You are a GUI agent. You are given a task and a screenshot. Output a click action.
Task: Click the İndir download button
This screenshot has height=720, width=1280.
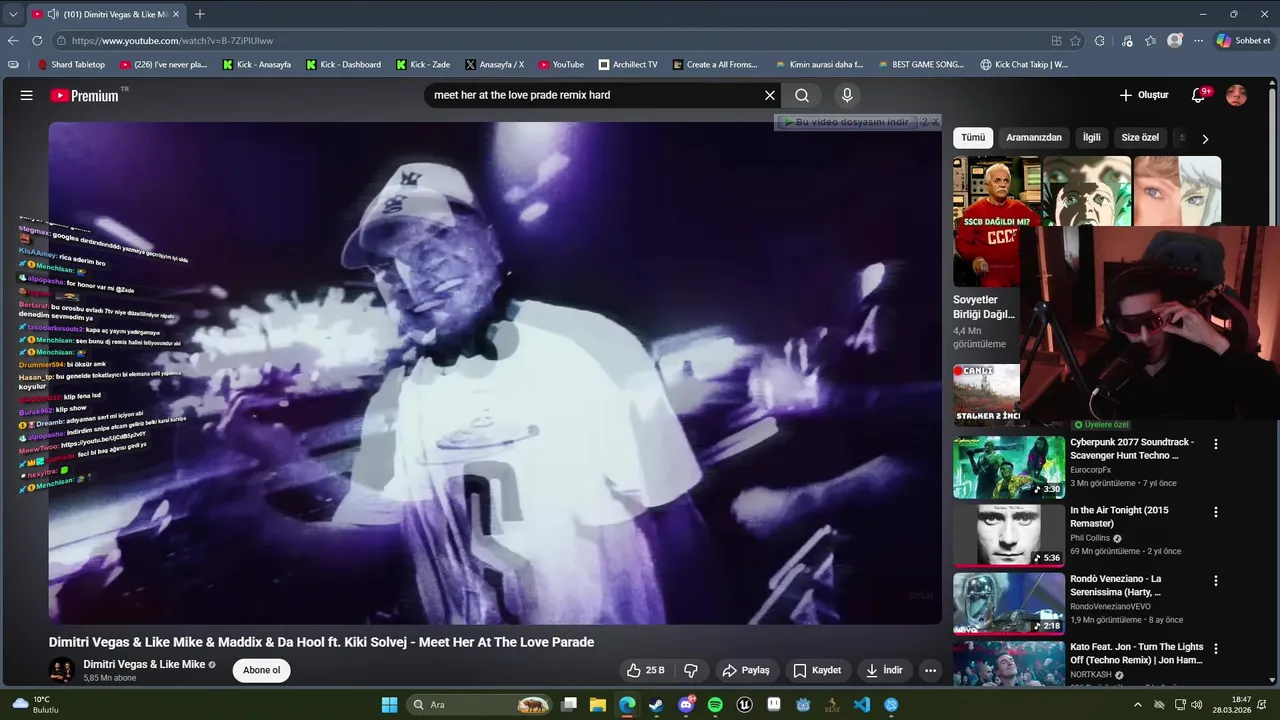tap(884, 670)
